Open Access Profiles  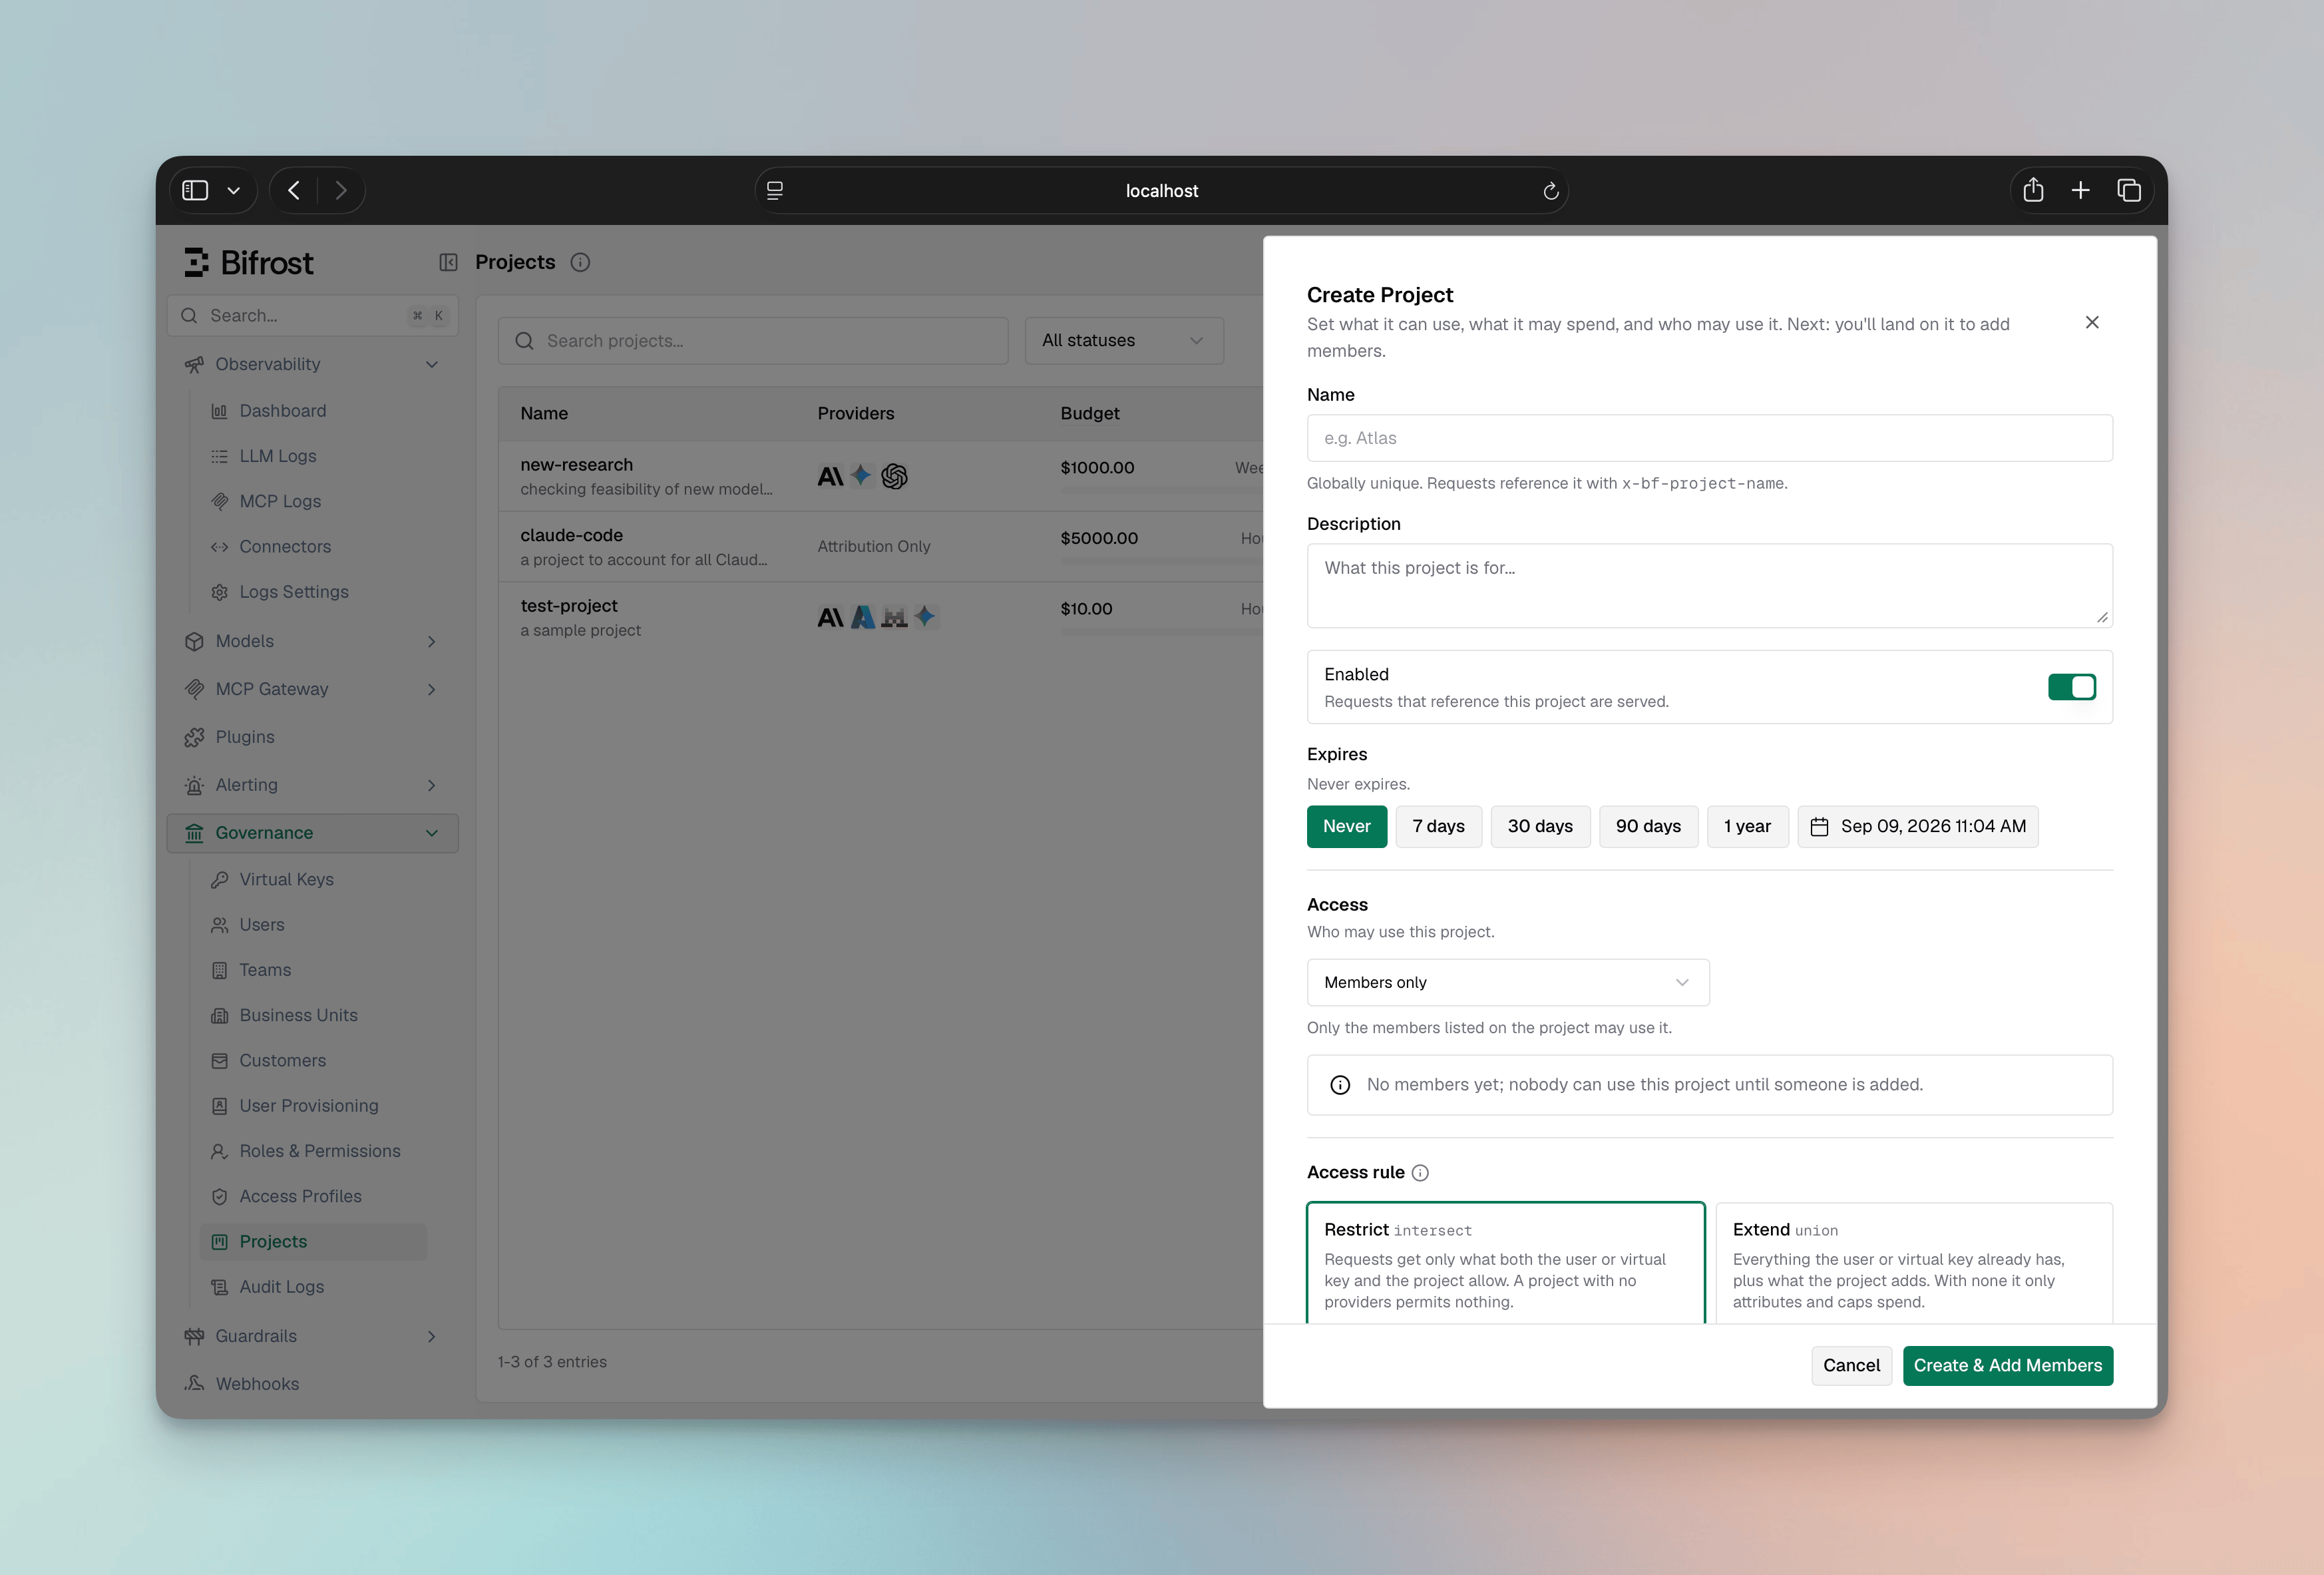300,1196
